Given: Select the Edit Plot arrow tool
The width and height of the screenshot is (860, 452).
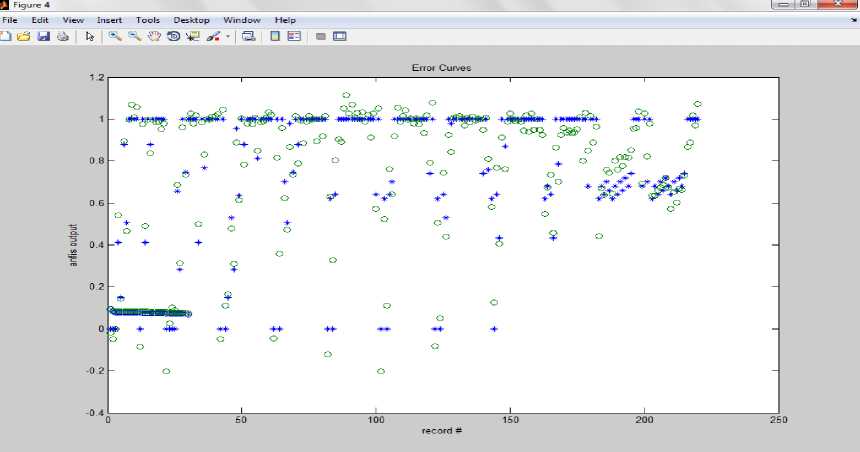Looking at the screenshot, I should pyautogui.click(x=90, y=37).
